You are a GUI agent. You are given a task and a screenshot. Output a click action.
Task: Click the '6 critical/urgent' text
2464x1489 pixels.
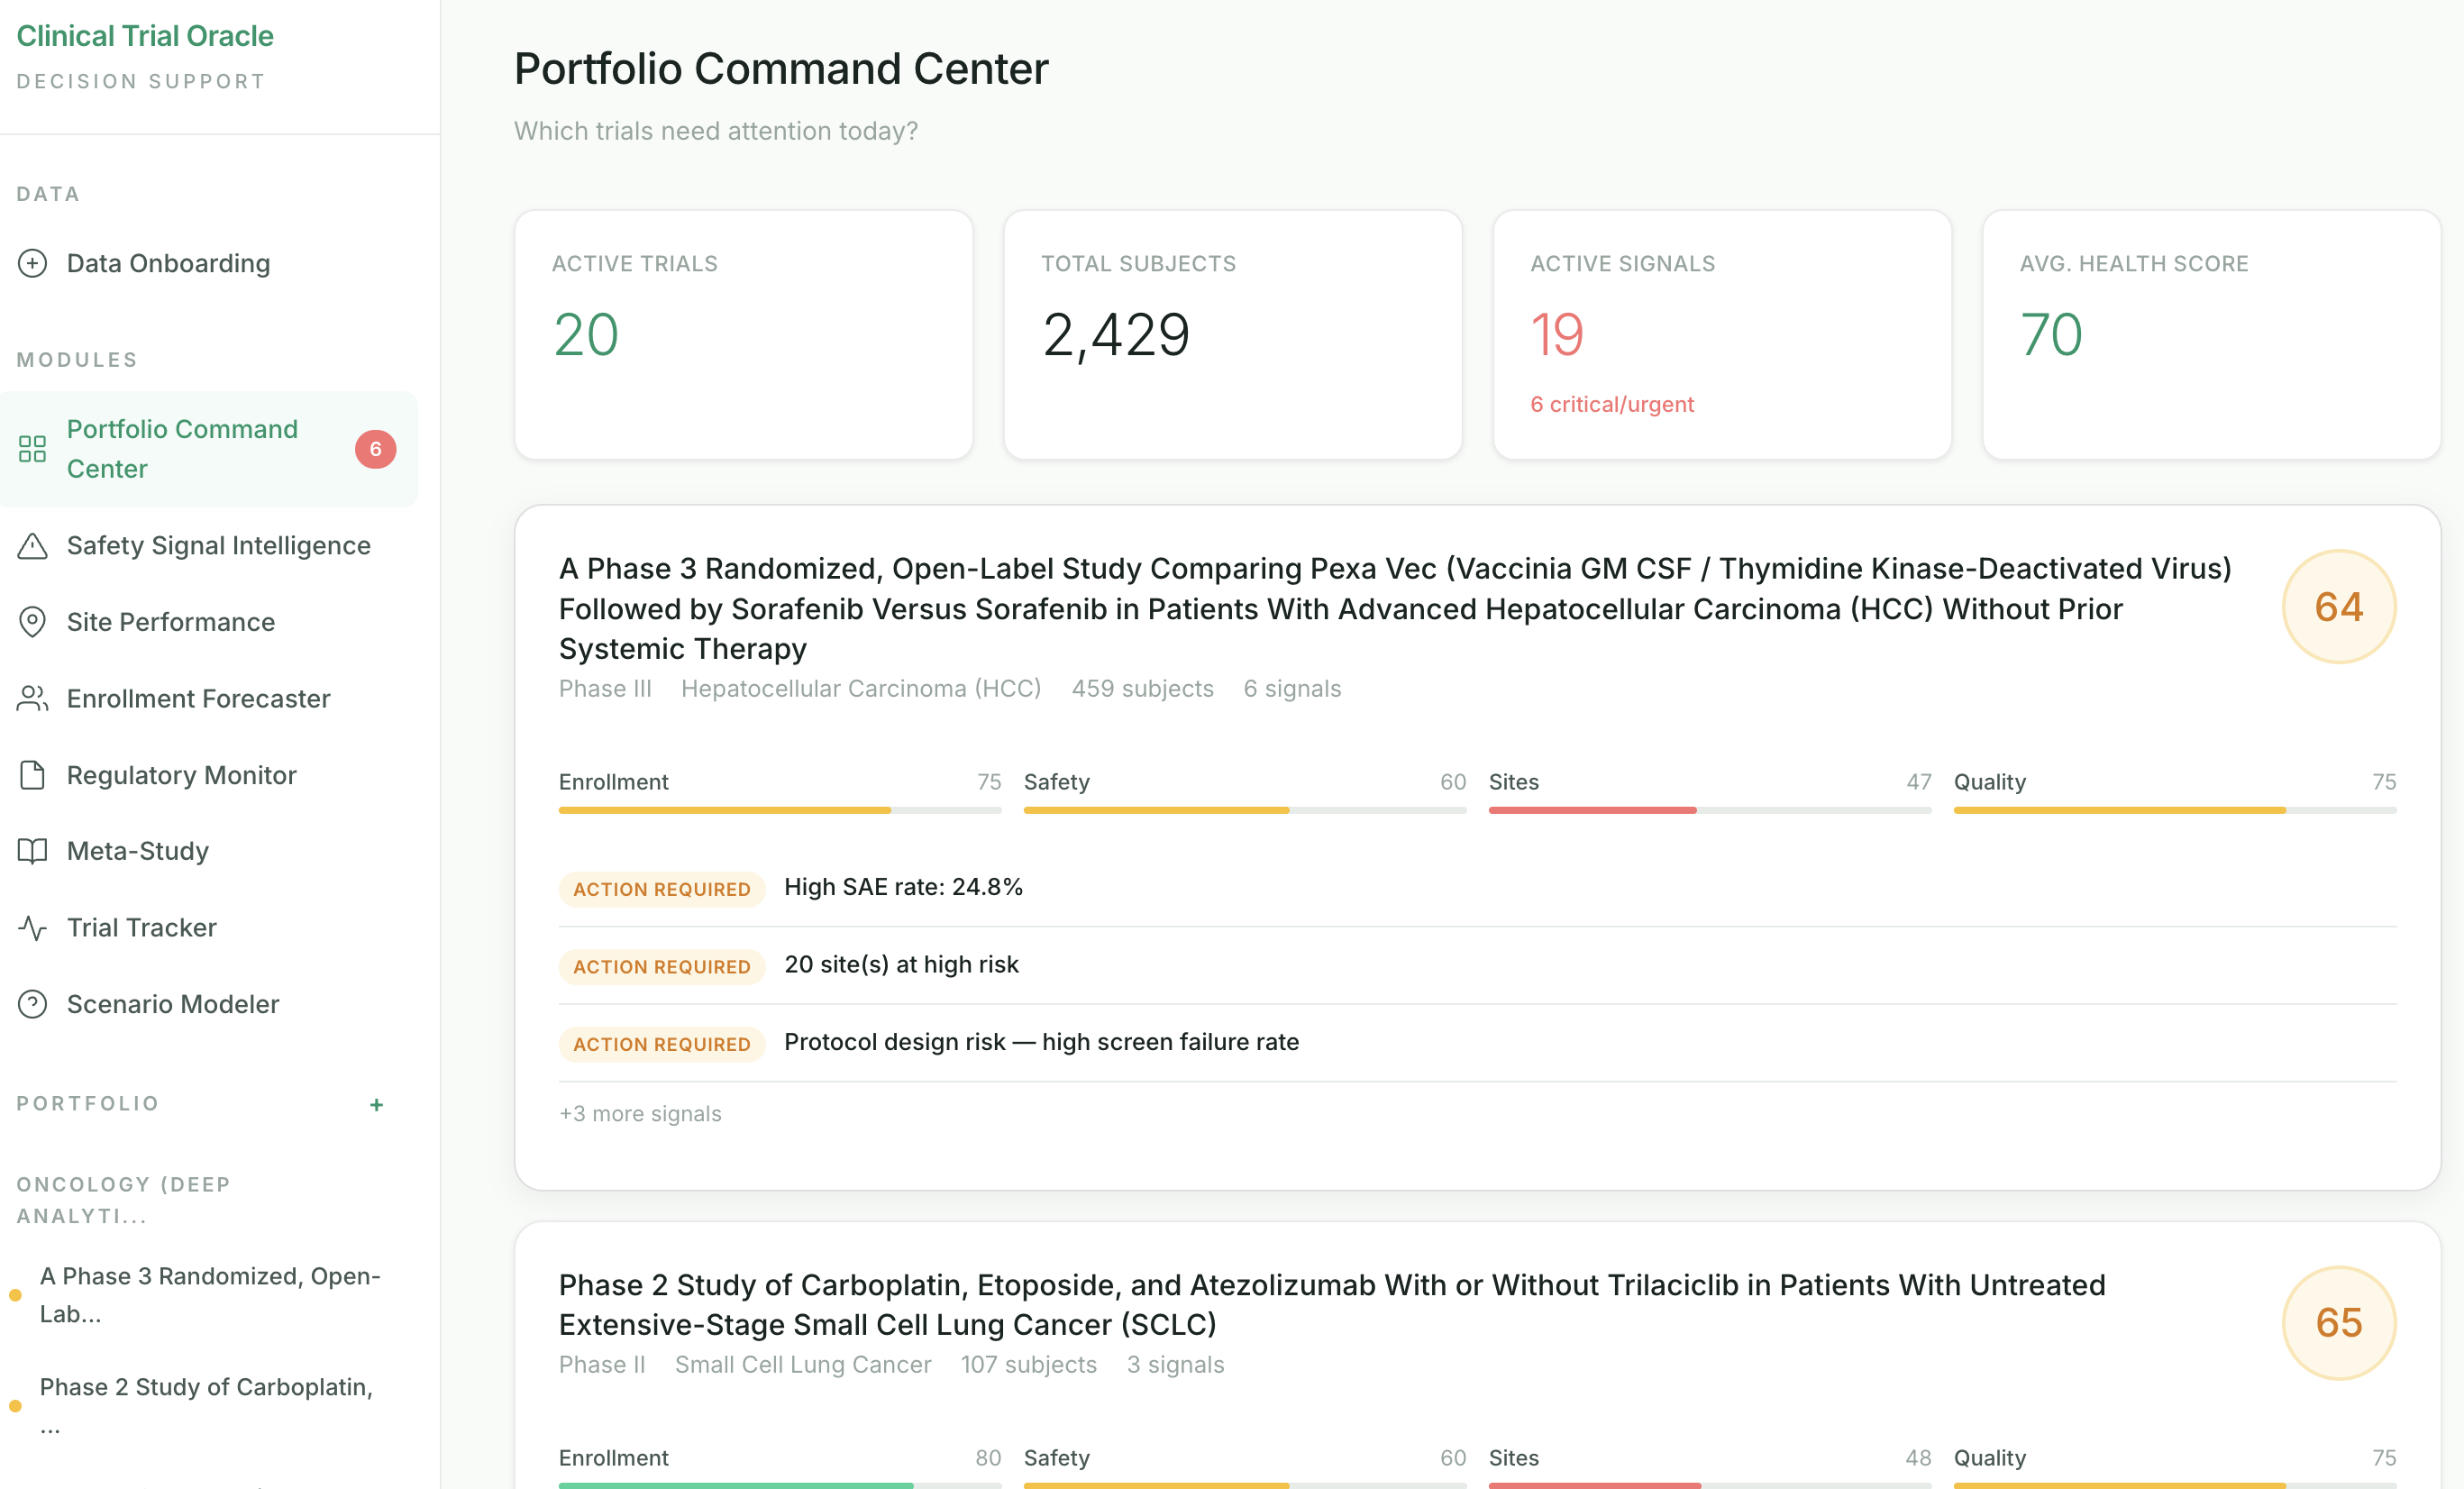(x=1612, y=404)
